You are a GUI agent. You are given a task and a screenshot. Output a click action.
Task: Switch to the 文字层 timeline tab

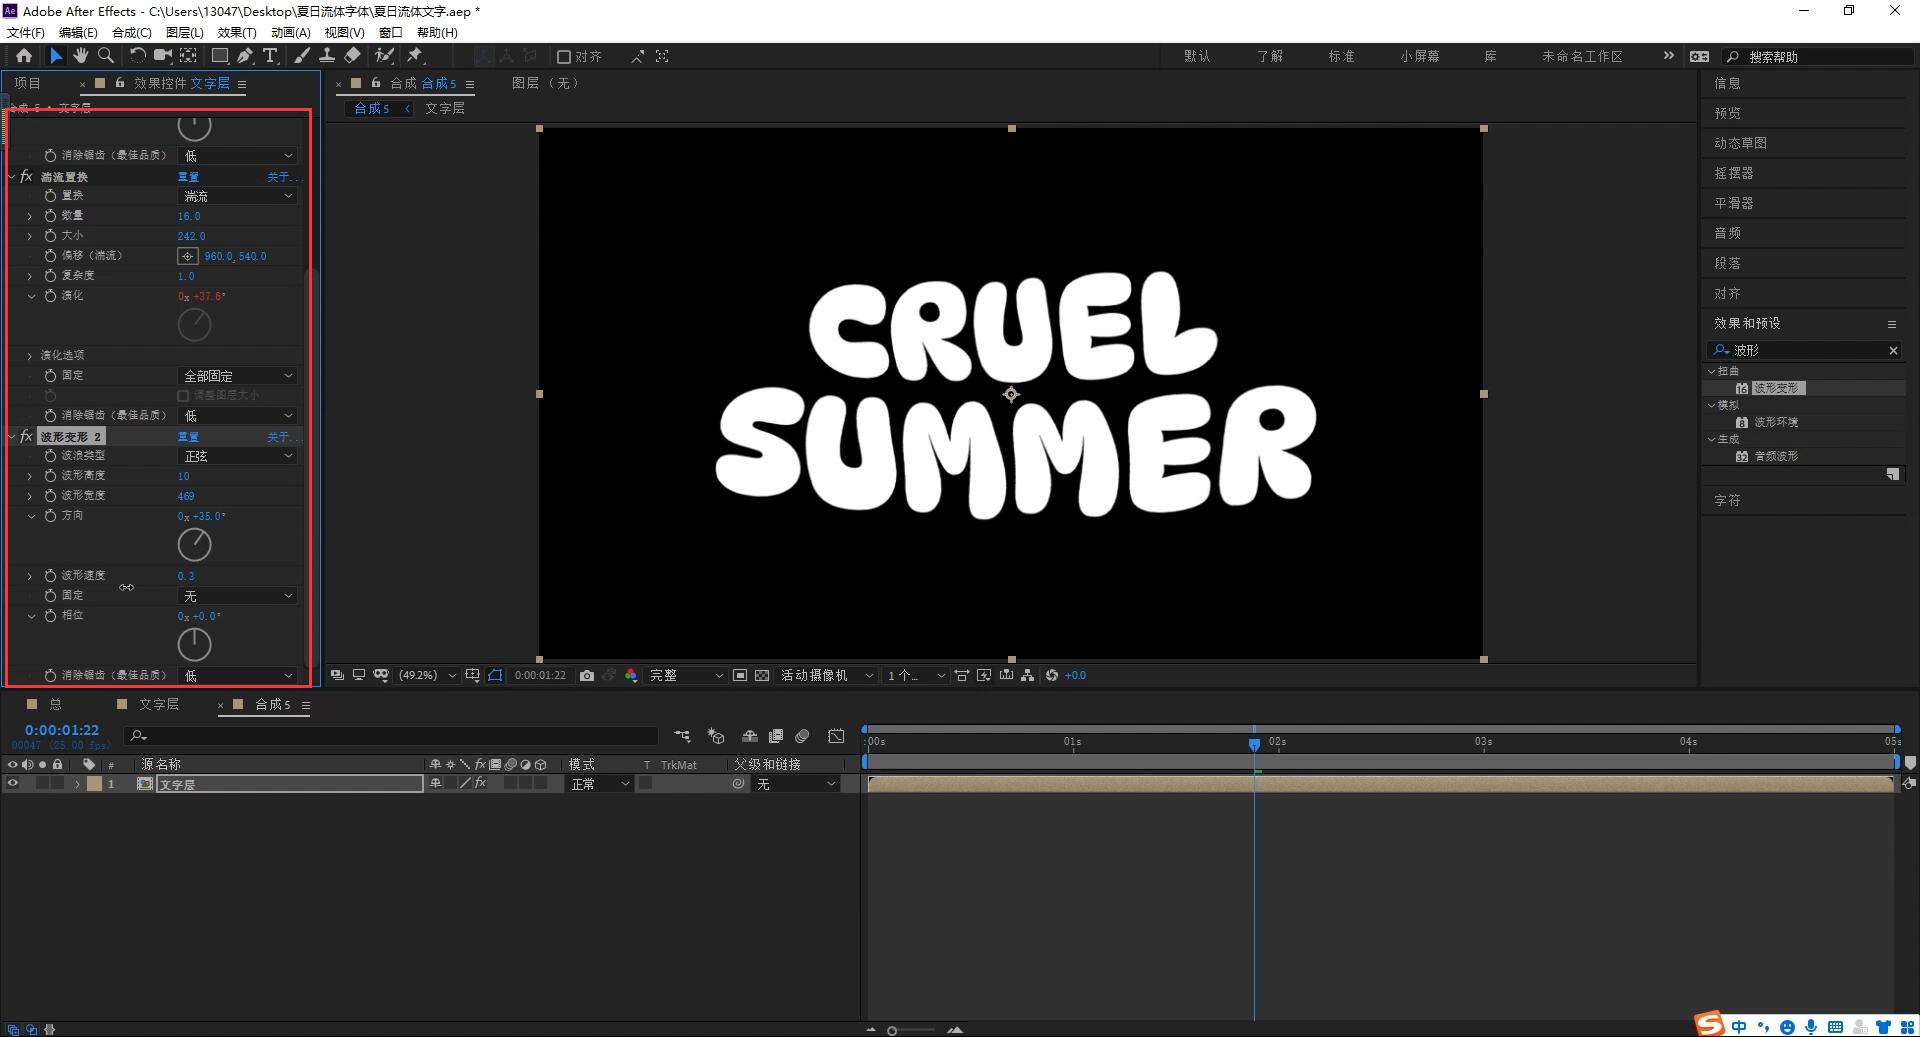(x=158, y=705)
